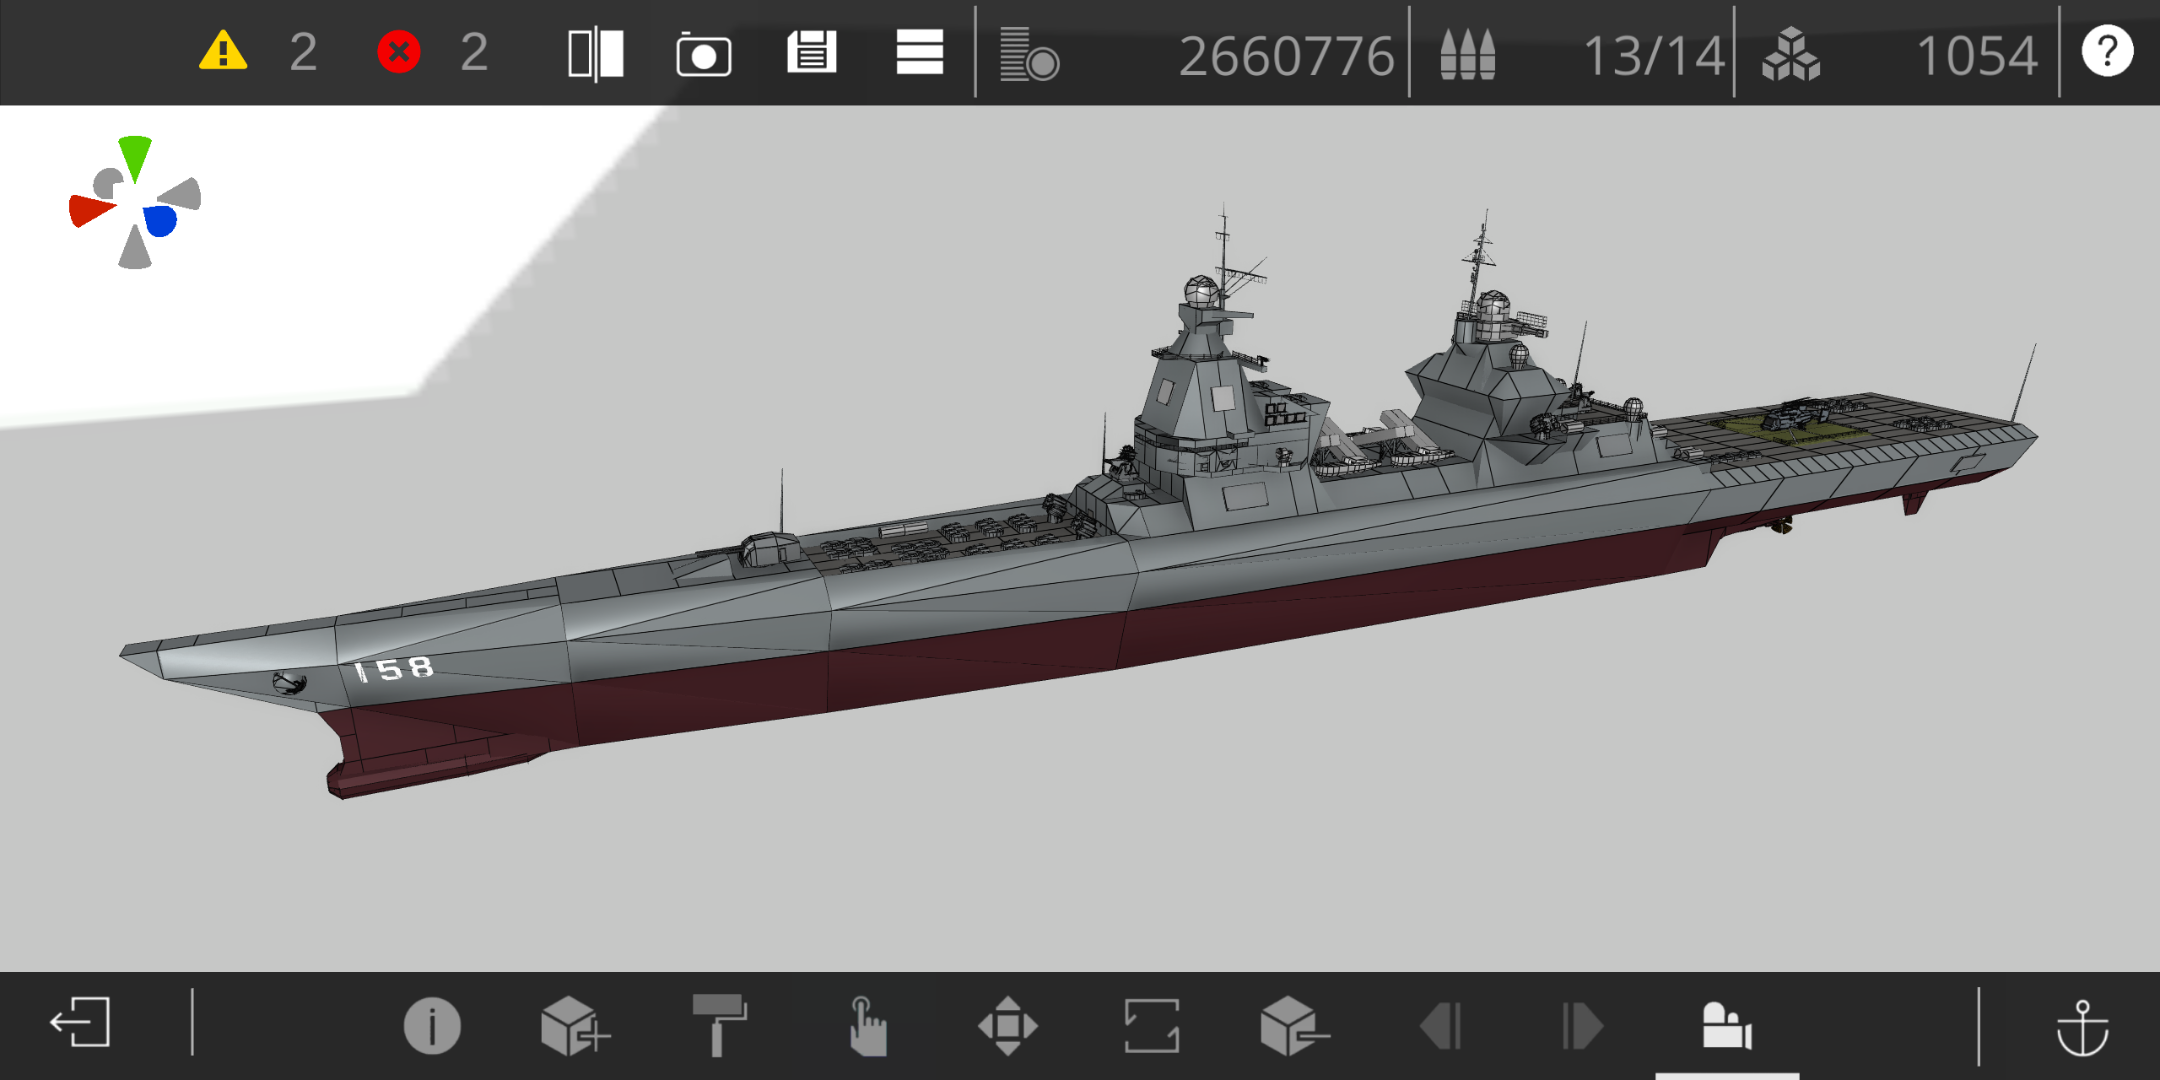
Task: Select the move arrows tool
Action: pos(1007,1026)
